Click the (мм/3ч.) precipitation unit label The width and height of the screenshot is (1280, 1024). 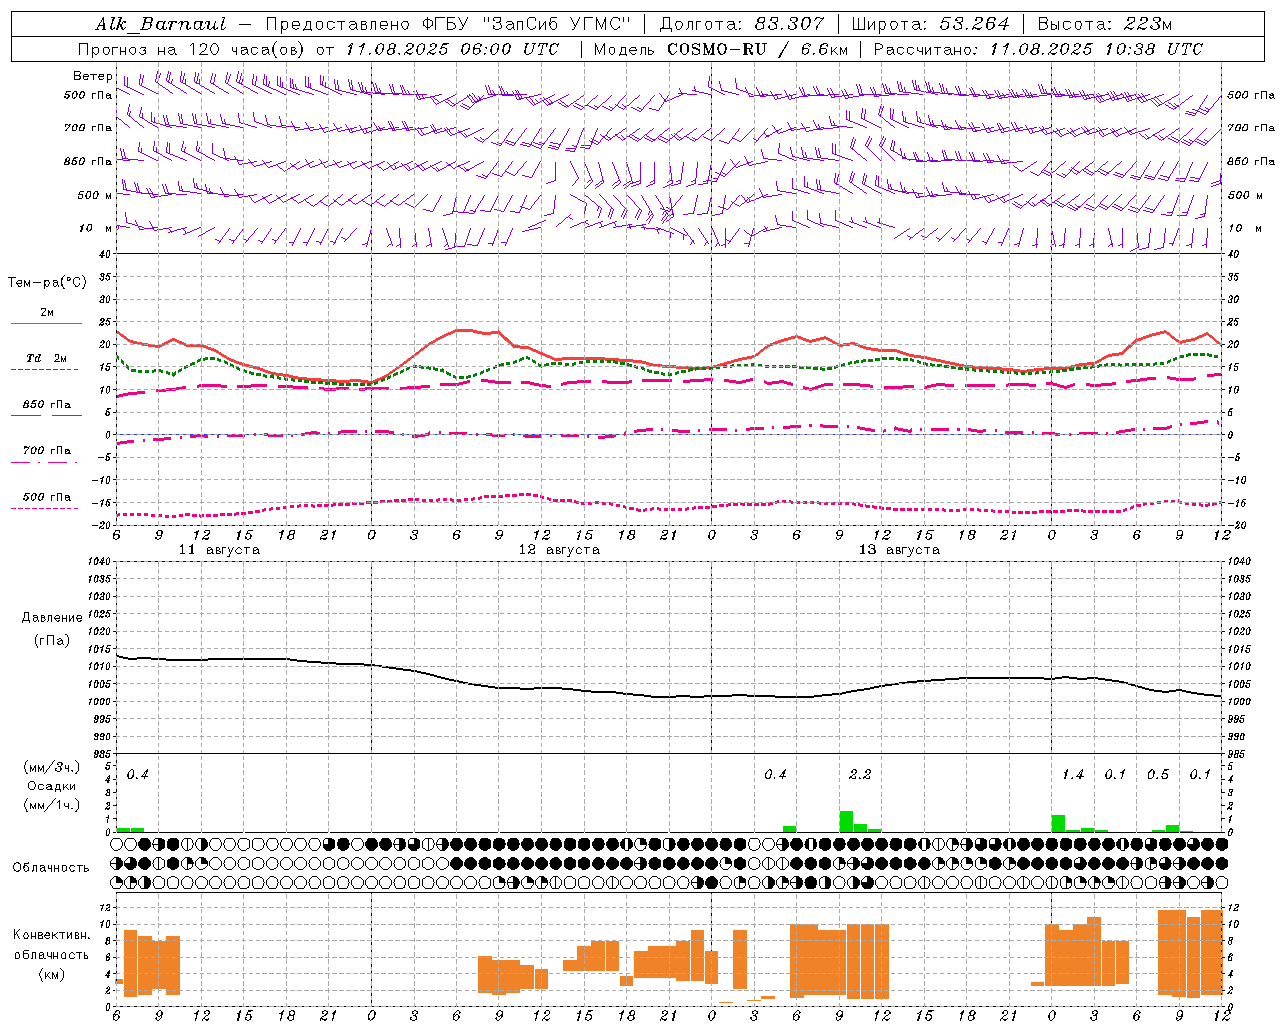click(52, 767)
